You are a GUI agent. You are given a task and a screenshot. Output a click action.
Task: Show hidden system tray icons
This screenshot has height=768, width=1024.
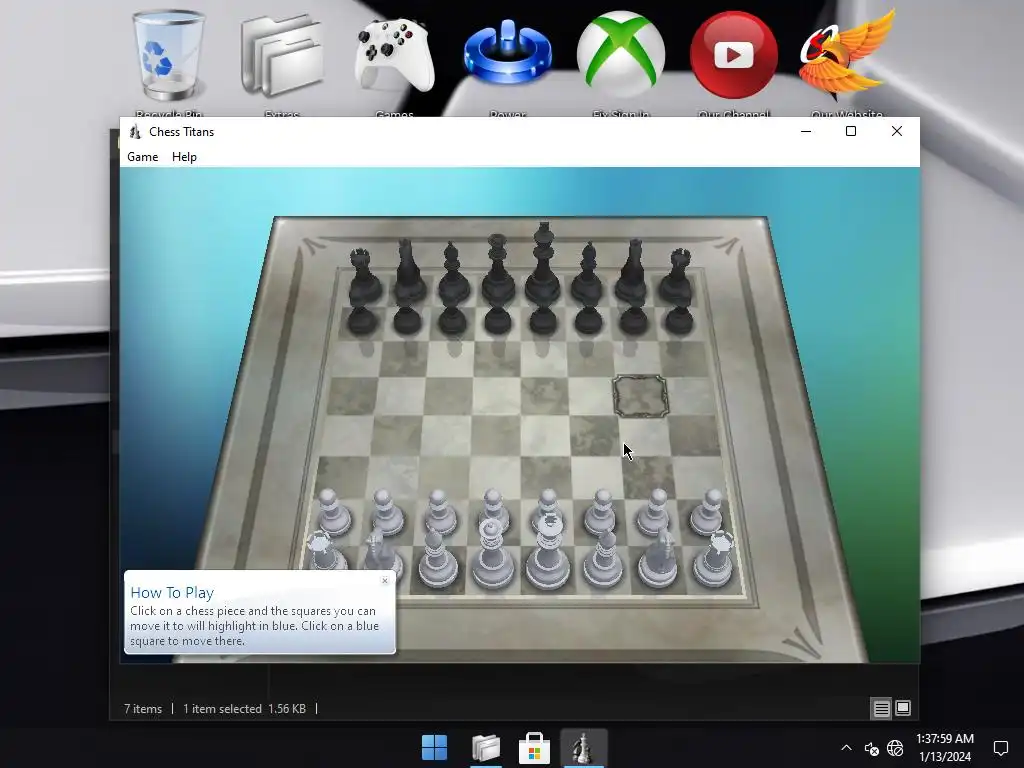pyautogui.click(x=846, y=748)
